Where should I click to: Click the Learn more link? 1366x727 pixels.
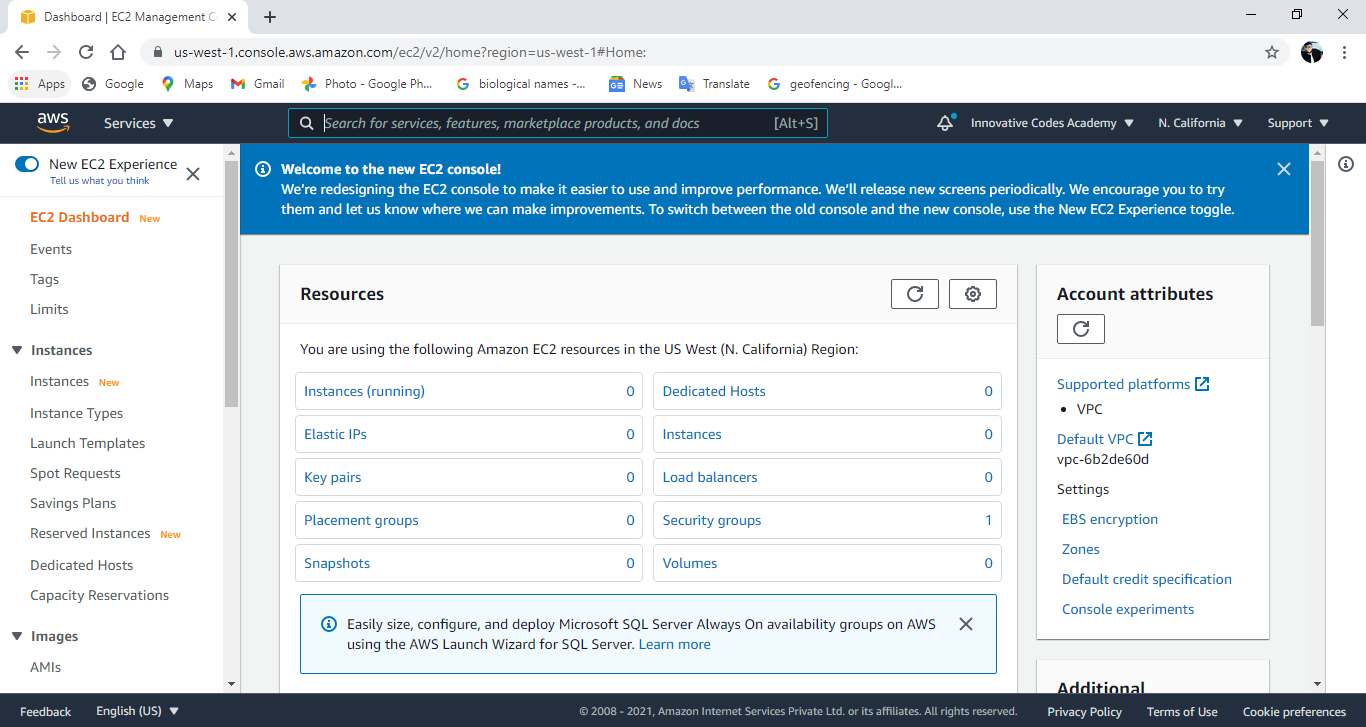click(x=674, y=643)
